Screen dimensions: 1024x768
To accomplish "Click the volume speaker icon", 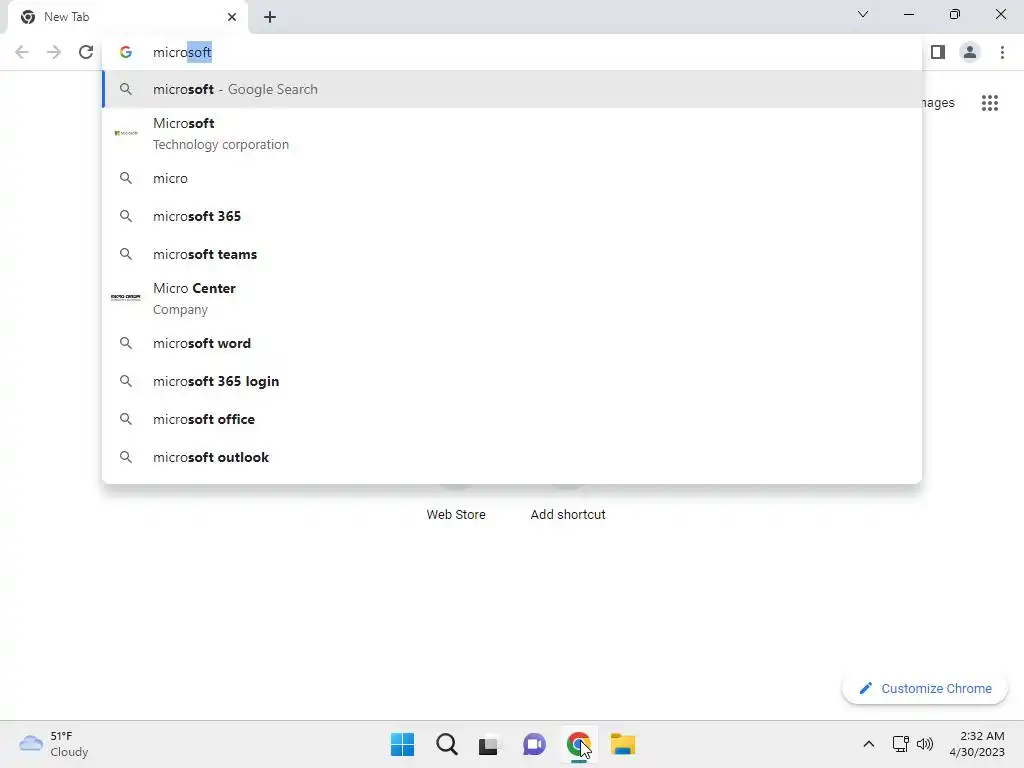I will [925, 744].
